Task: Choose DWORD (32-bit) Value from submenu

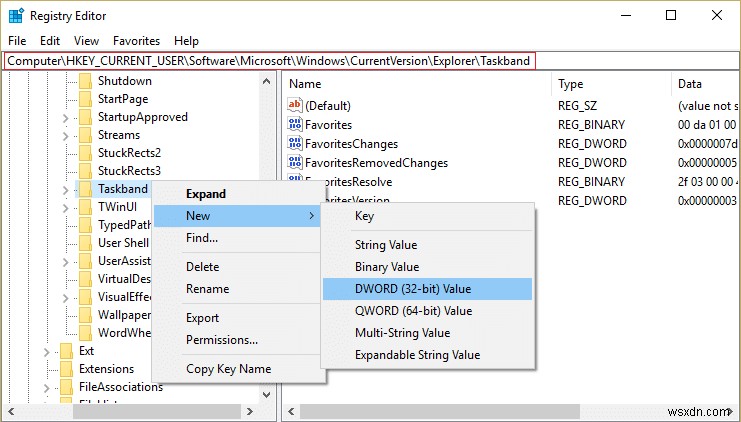Action: pyautogui.click(x=412, y=289)
